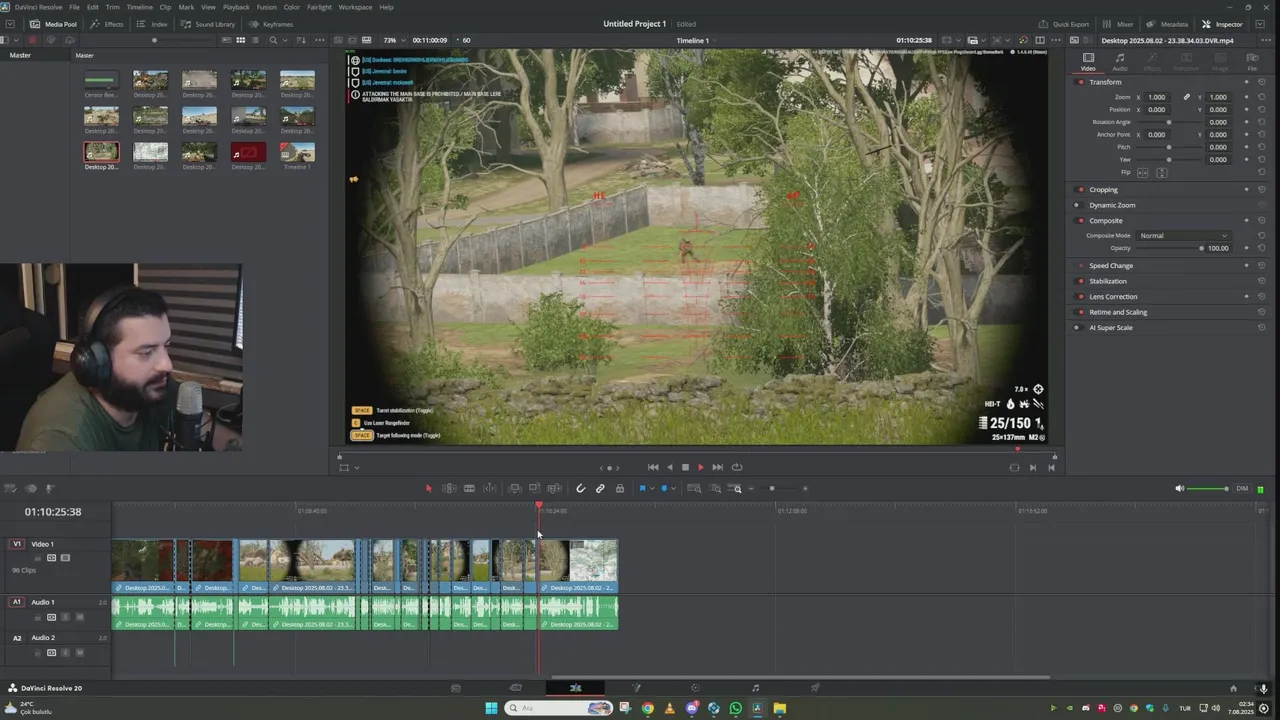
Task: Switch media pool to list view
Action: 257,40
